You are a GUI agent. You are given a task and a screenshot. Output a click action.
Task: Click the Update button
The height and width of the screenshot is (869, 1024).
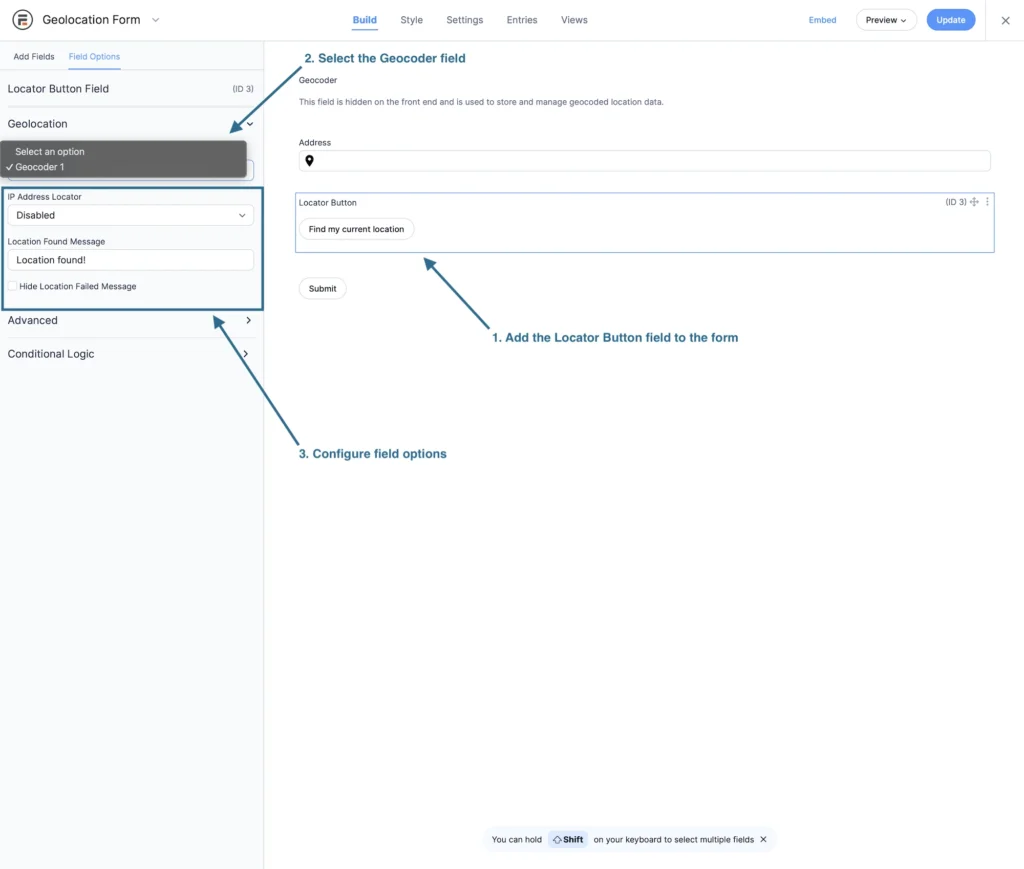point(950,19)
